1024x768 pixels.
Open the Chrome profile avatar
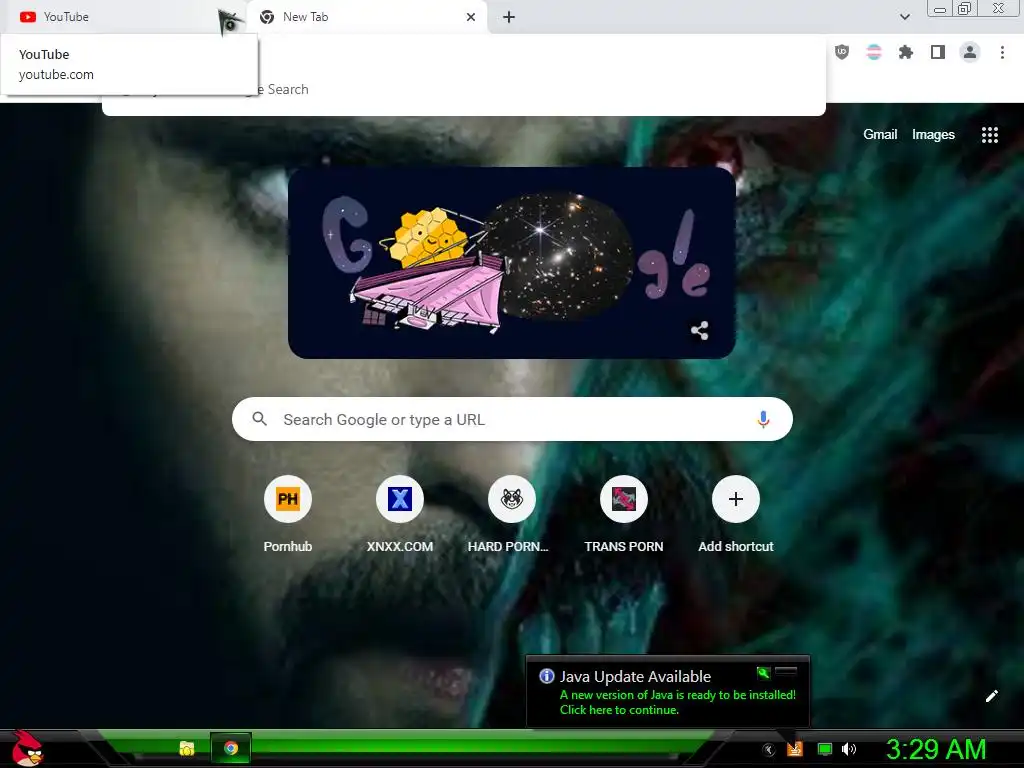click(x=970, y=52)
